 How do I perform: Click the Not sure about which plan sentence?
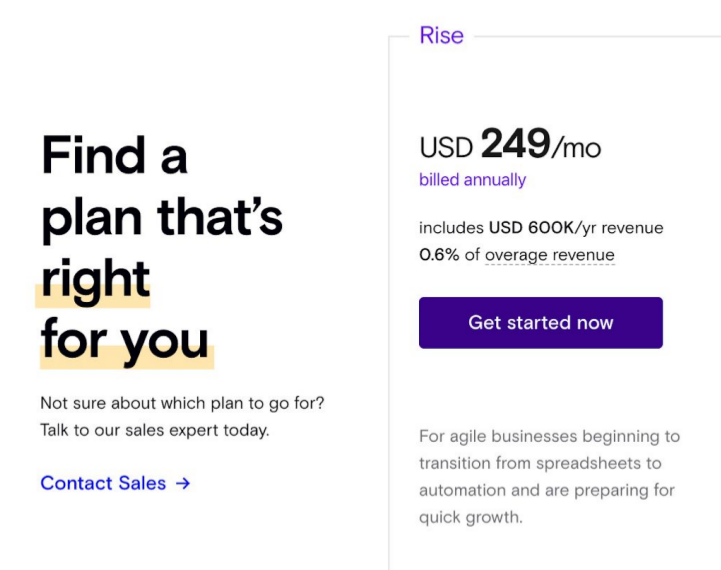click(x=182, y=404)
